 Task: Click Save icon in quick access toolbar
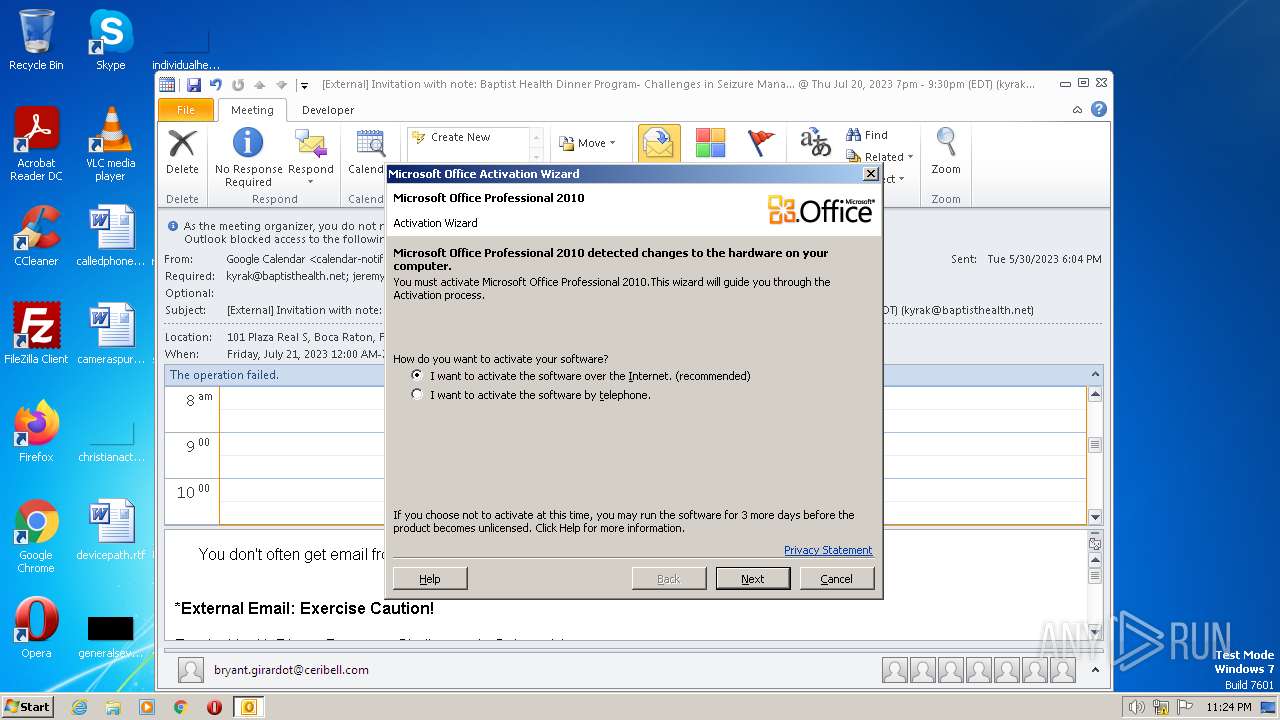pos(193,85)
